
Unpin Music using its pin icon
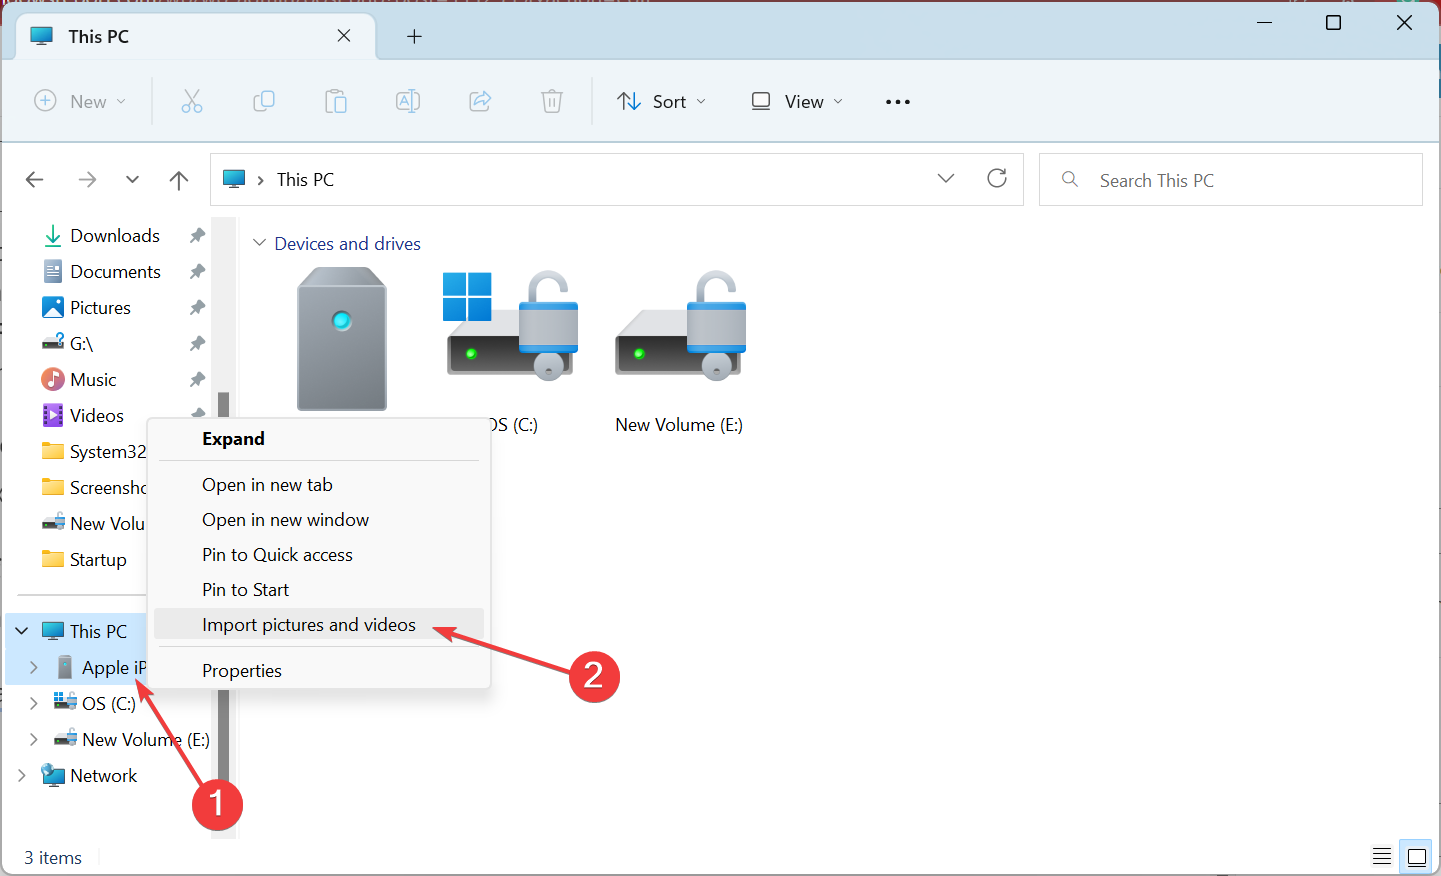[x=197, y=379]
